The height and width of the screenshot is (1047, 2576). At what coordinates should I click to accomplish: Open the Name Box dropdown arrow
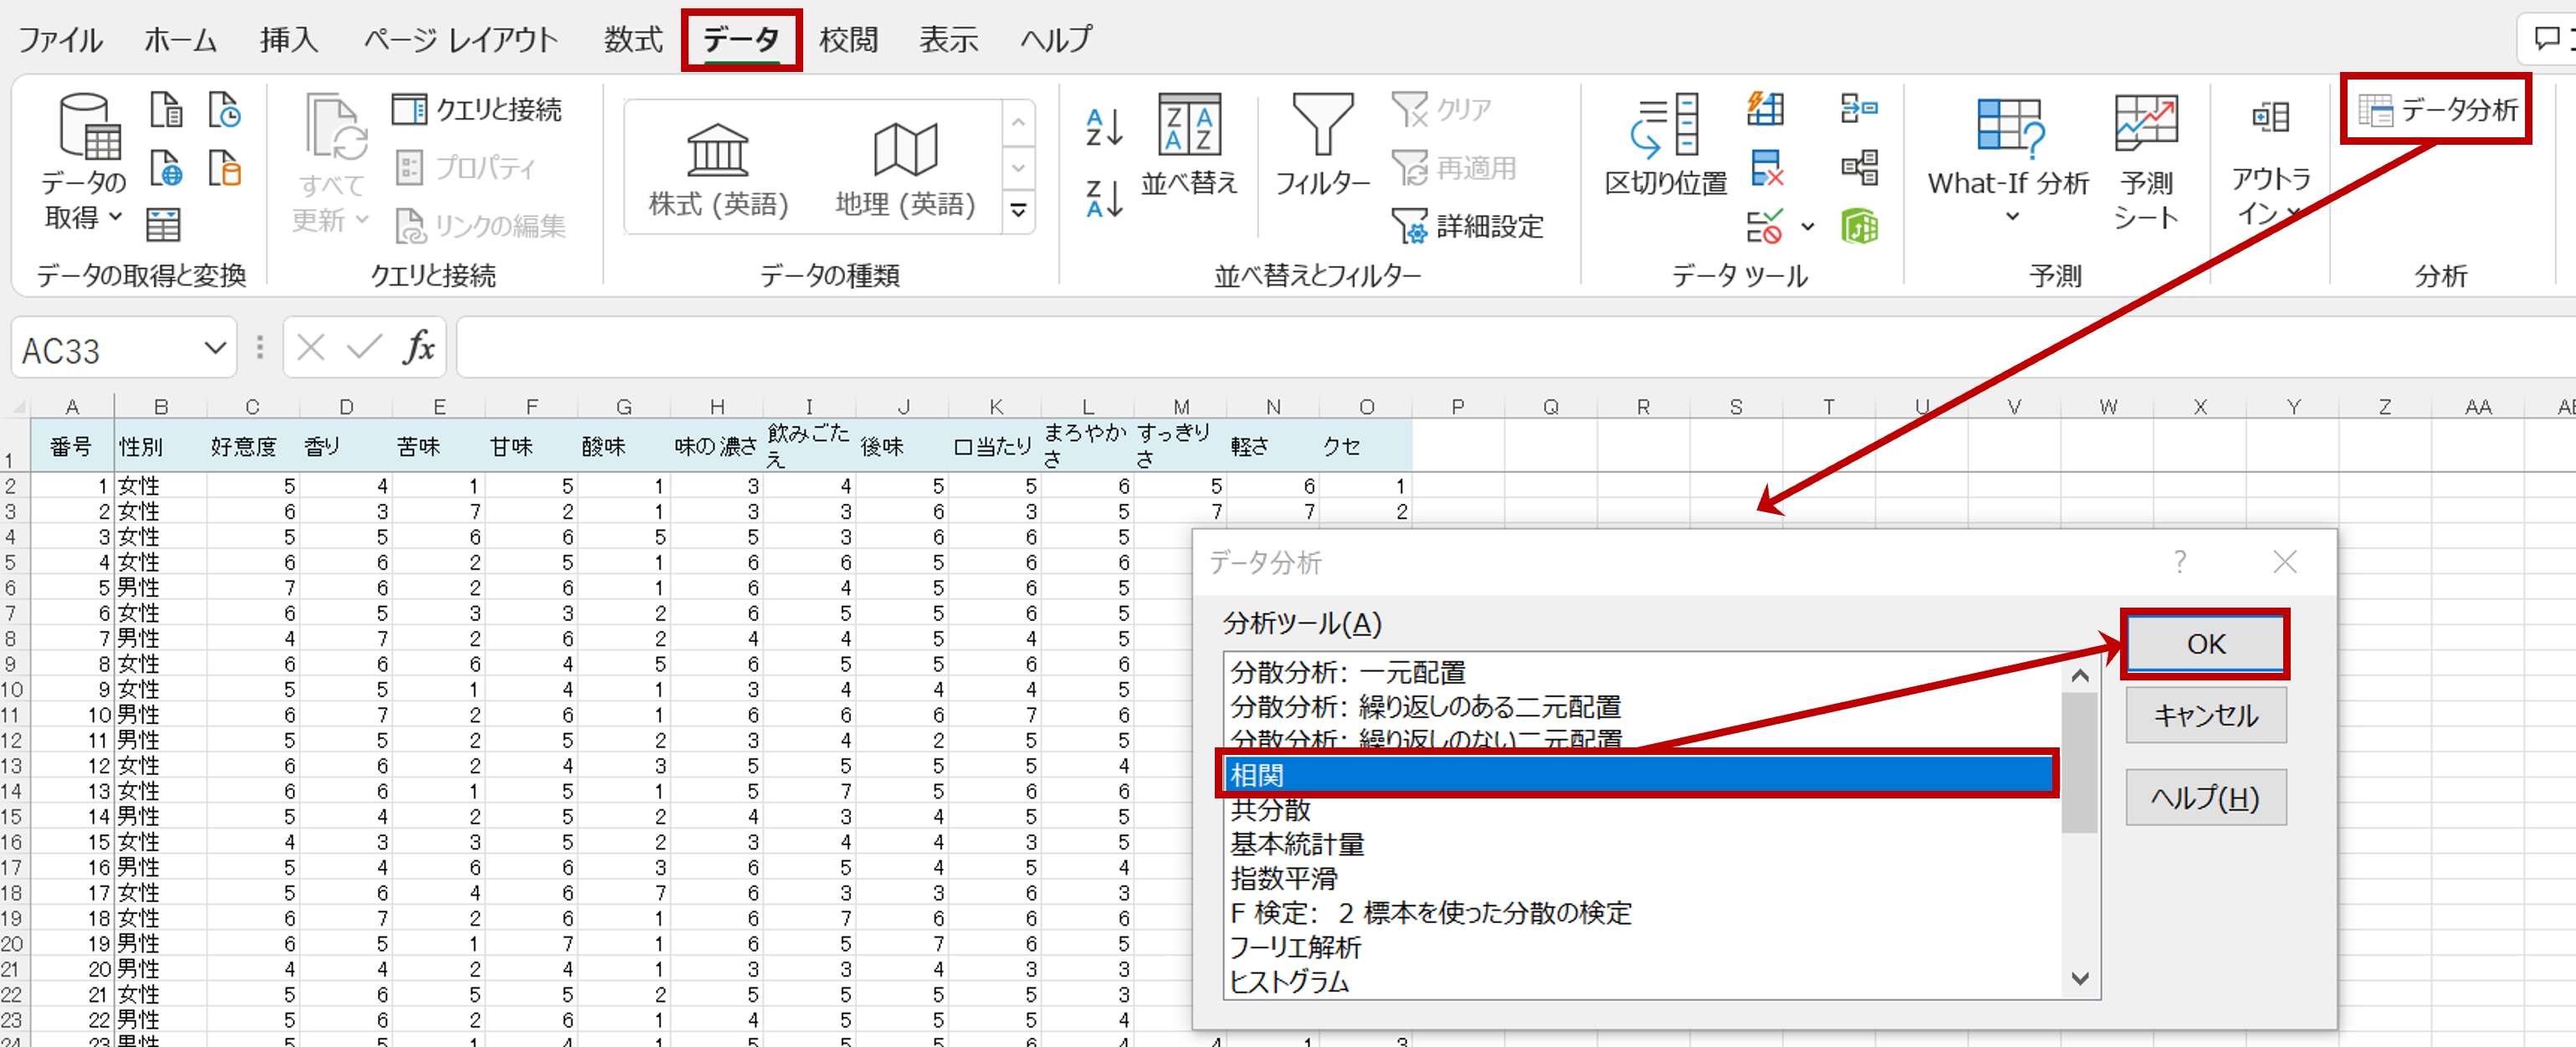[x=214, y=348]
